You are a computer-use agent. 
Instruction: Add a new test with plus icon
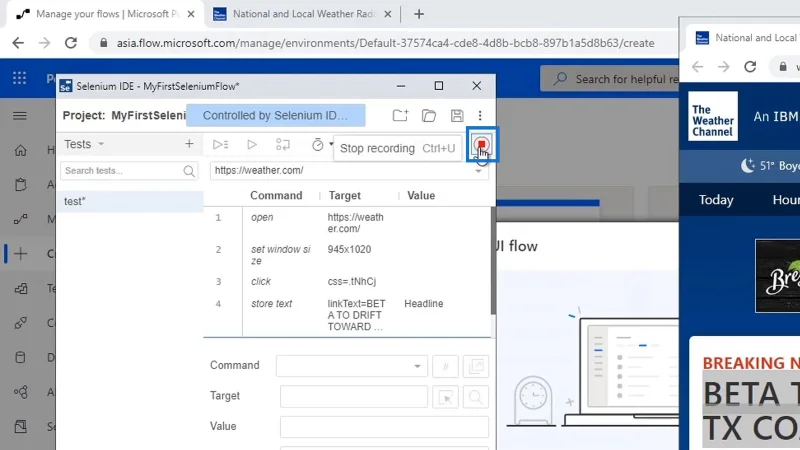tap(189, 144)
